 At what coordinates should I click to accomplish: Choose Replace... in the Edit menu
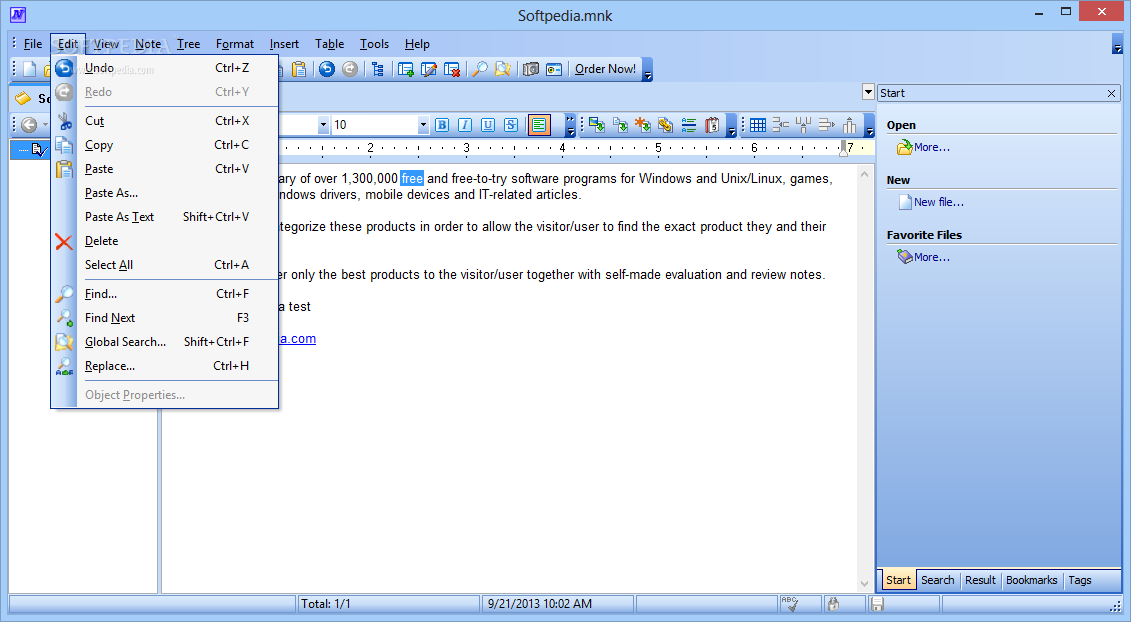[164, 366]
